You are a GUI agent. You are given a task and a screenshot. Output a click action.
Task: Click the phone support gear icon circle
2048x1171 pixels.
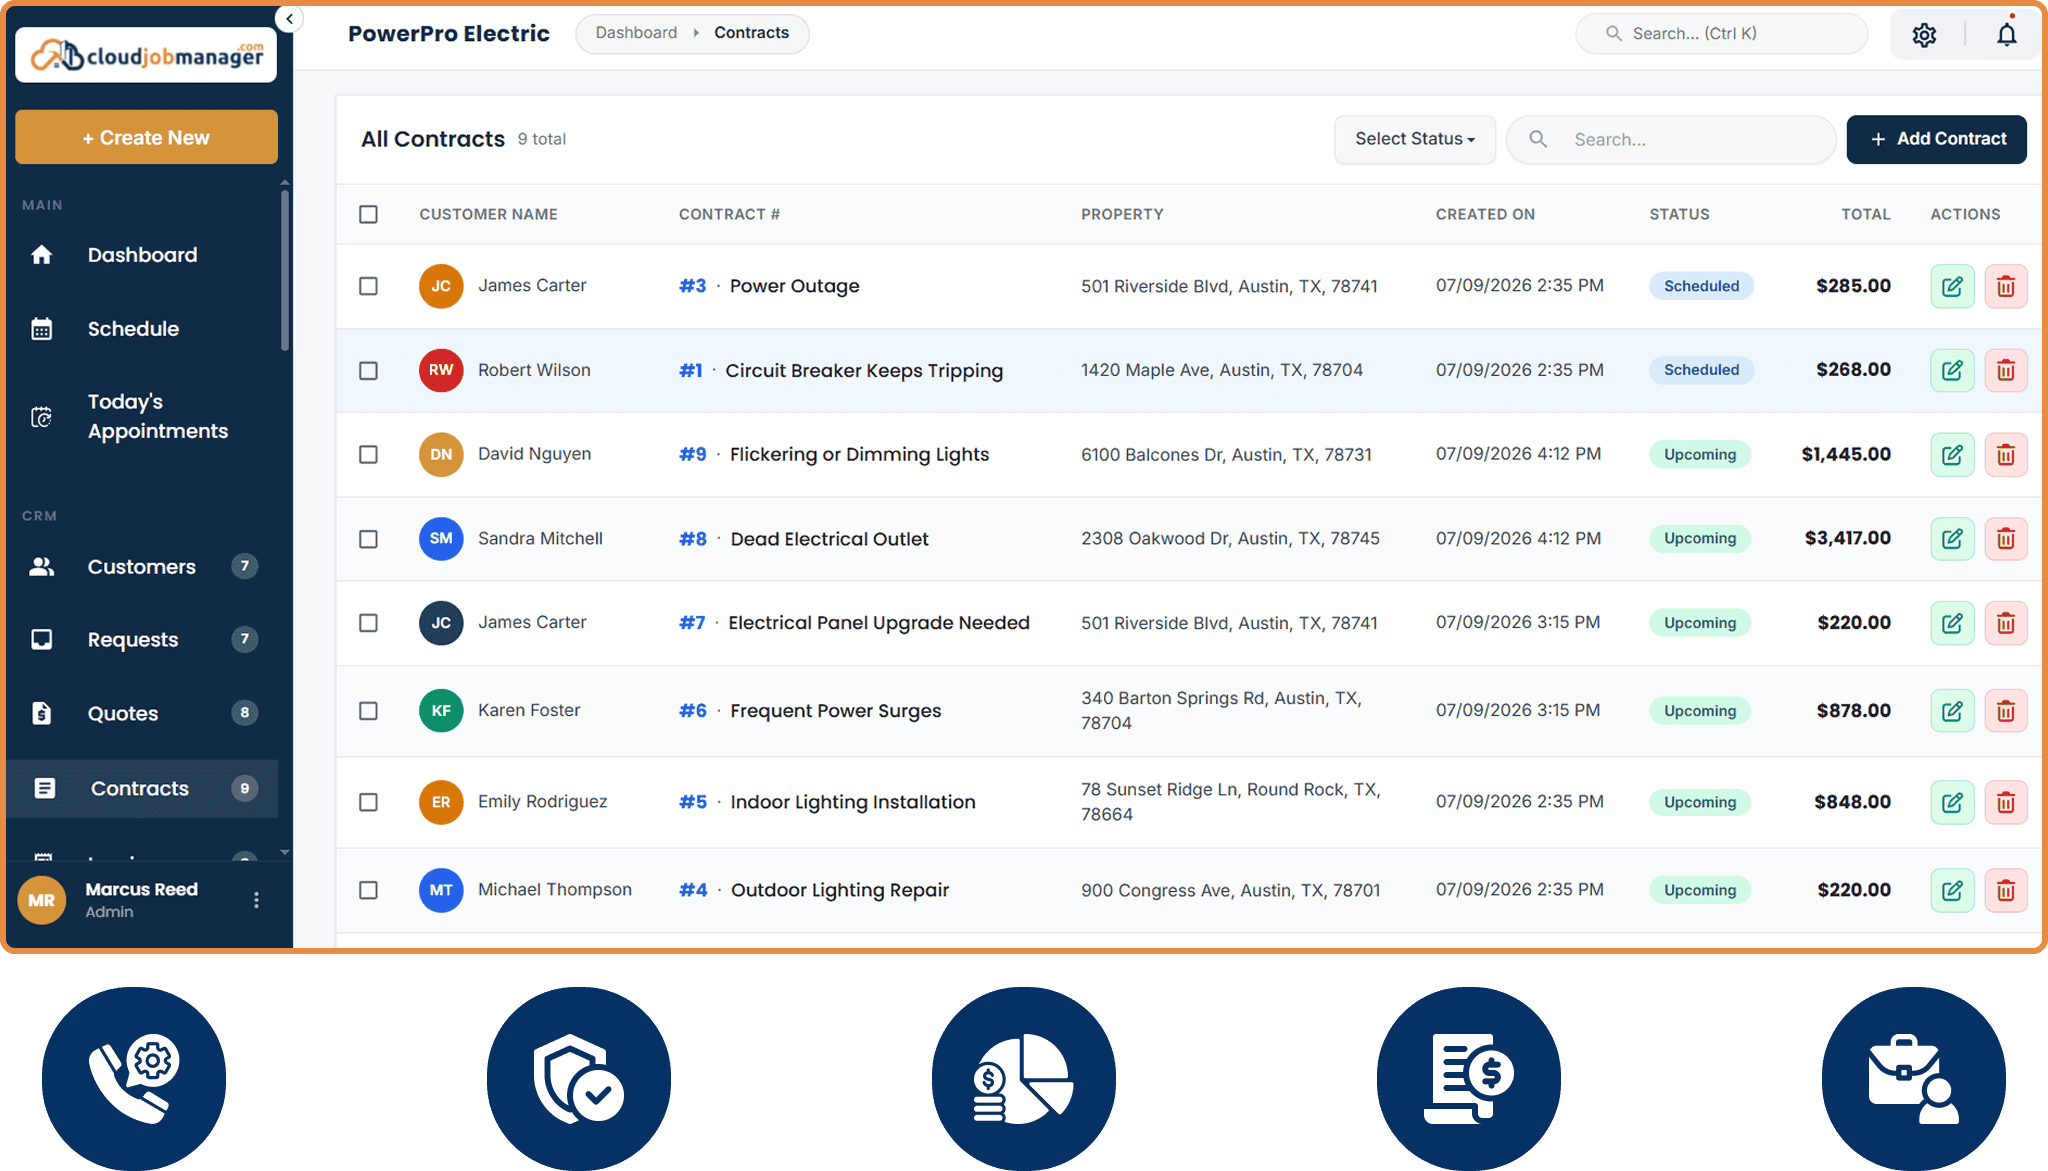[134, 1079]
